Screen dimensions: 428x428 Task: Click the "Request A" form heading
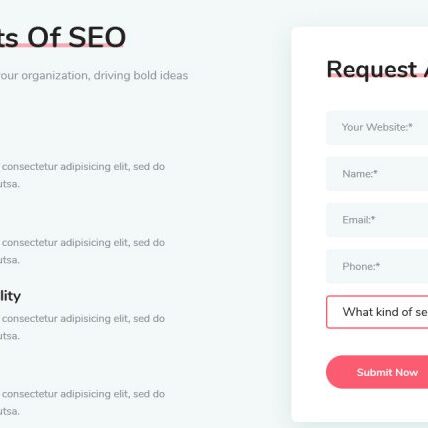[x=377, y=70]
